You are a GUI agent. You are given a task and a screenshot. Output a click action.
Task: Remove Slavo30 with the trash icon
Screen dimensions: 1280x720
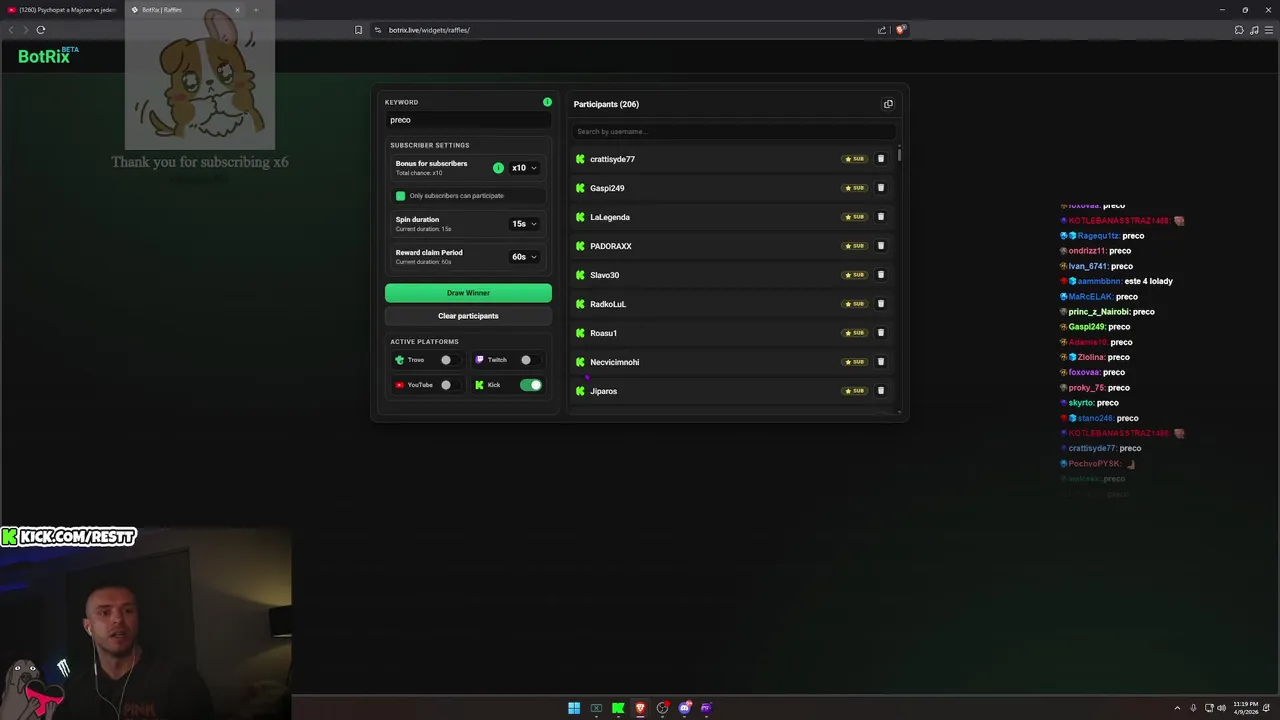(881, 275)
